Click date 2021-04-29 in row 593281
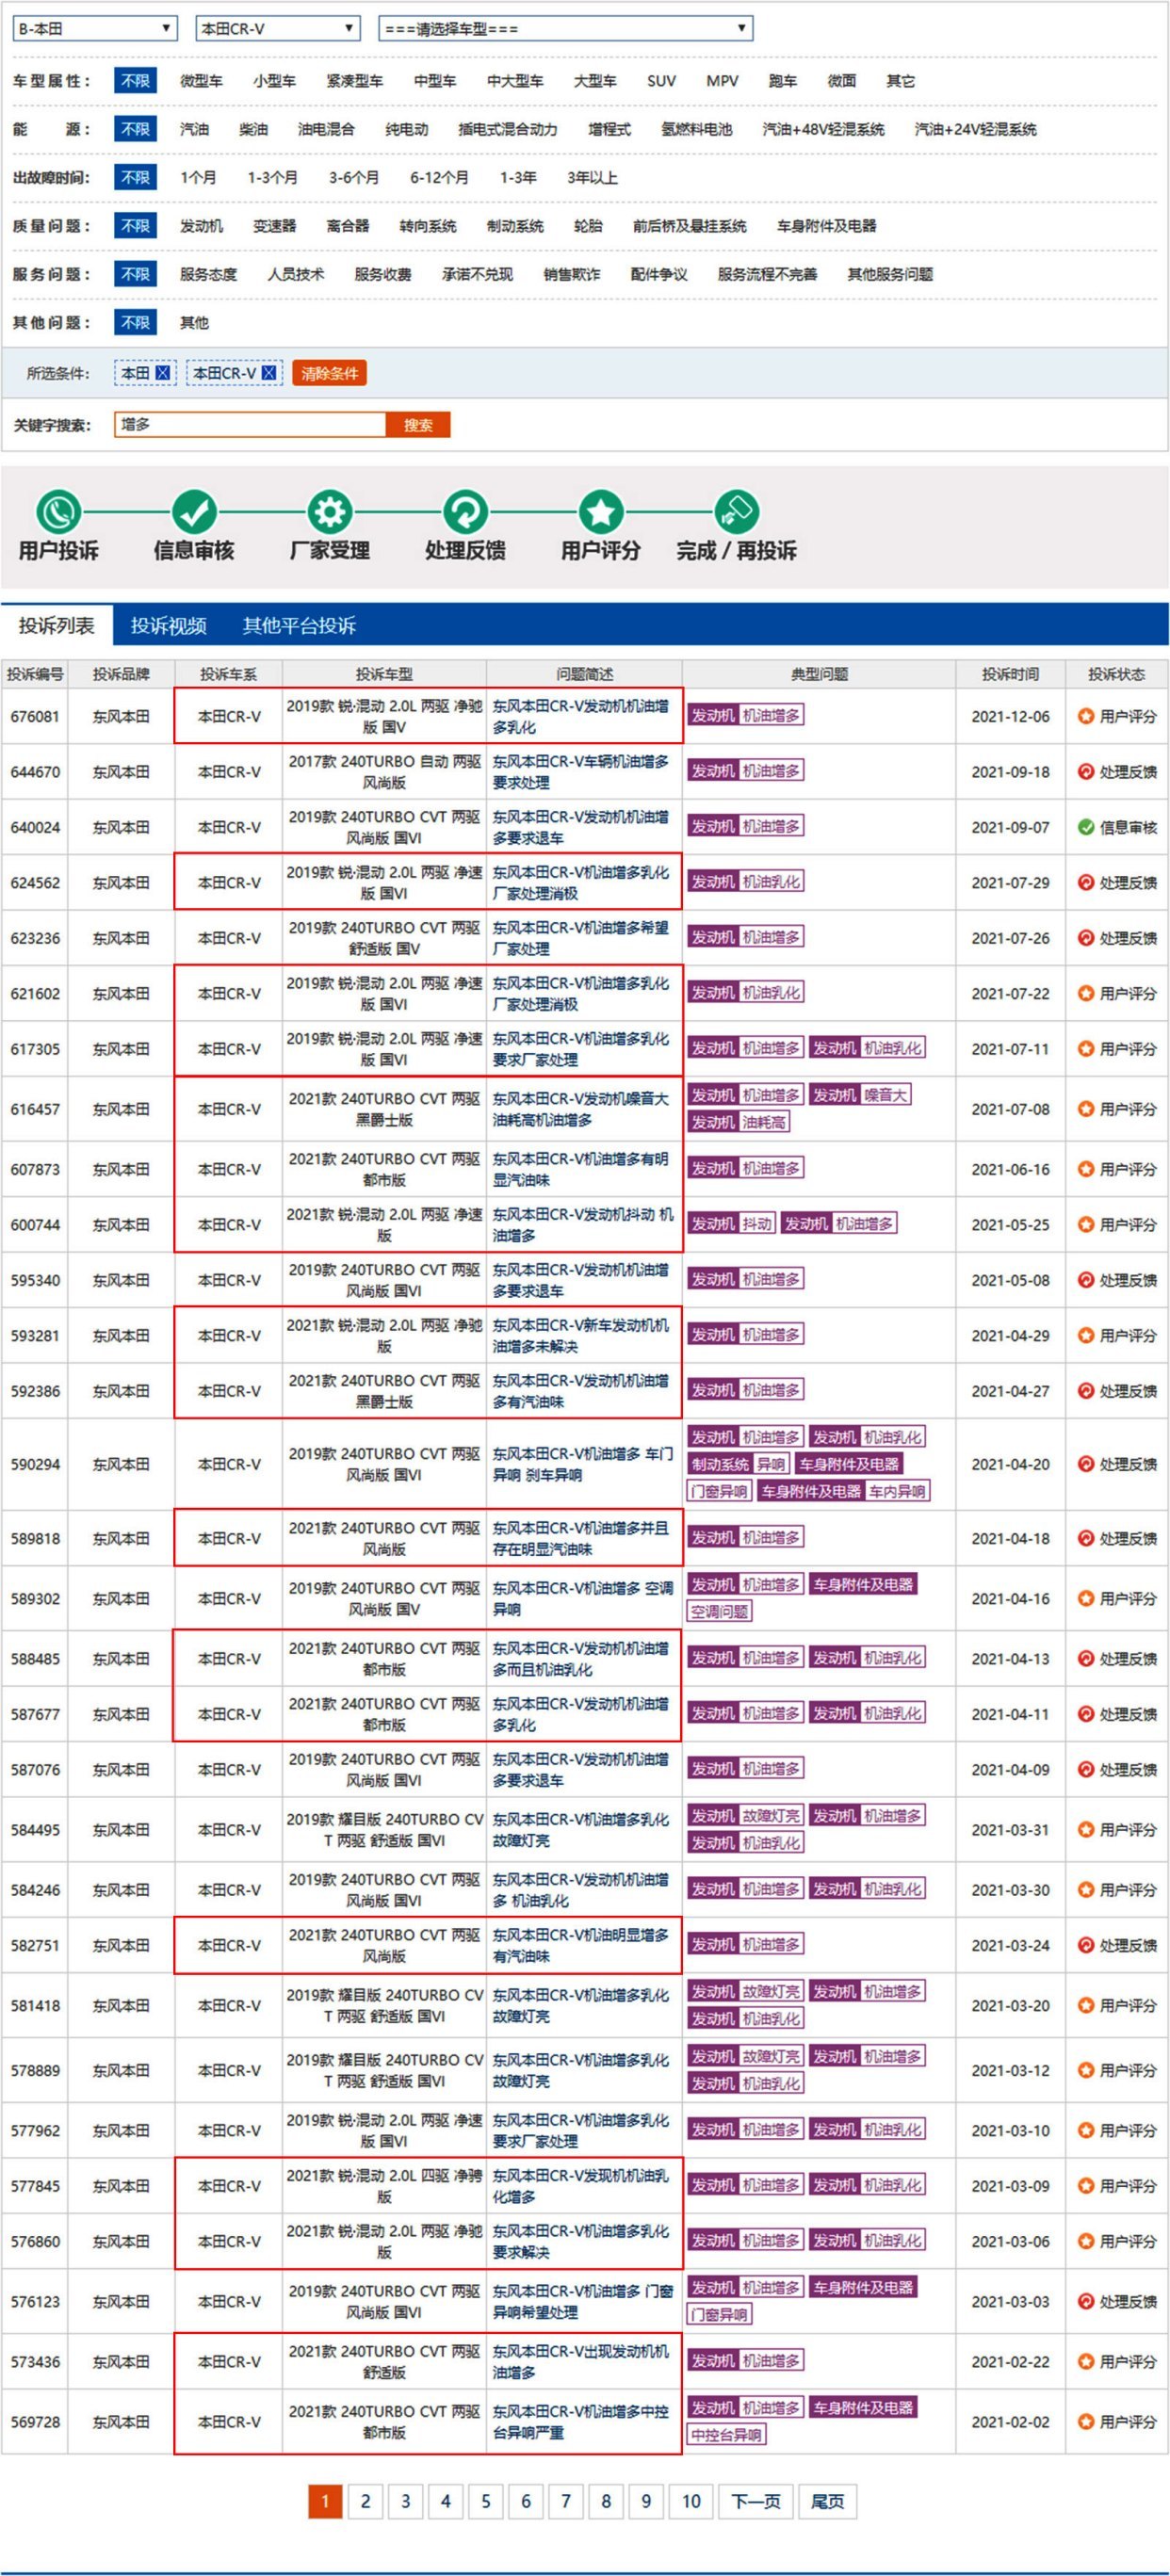 (x=1010, y=1335)
